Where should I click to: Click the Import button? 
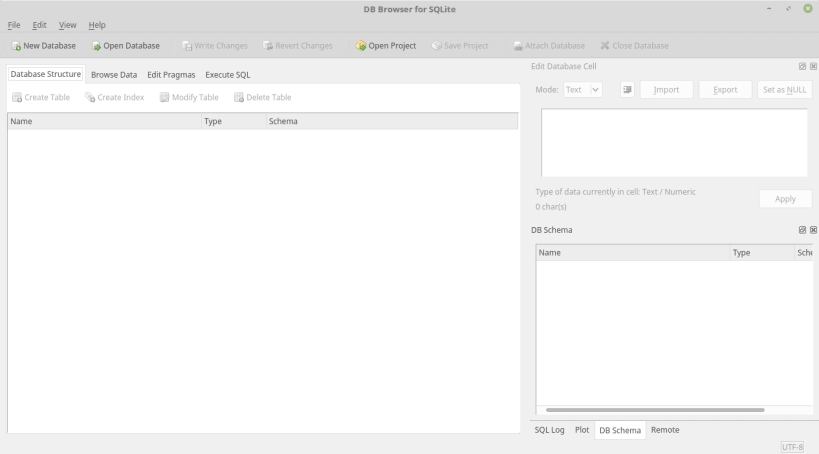pyautogui.click(x=666, y=90)
